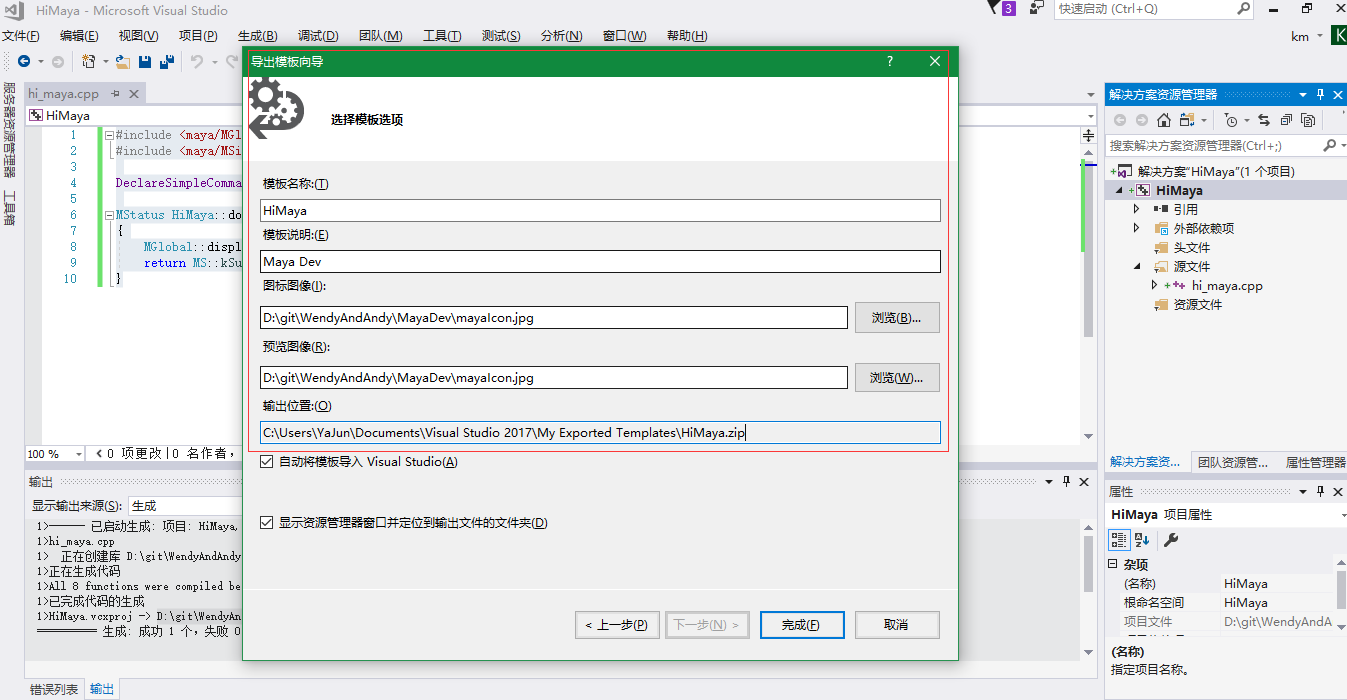This screenshot has width=1347, height=700.
Task: Click Property Pages wrench icon
Action: pyautogui.click(x=1171, y=540)
